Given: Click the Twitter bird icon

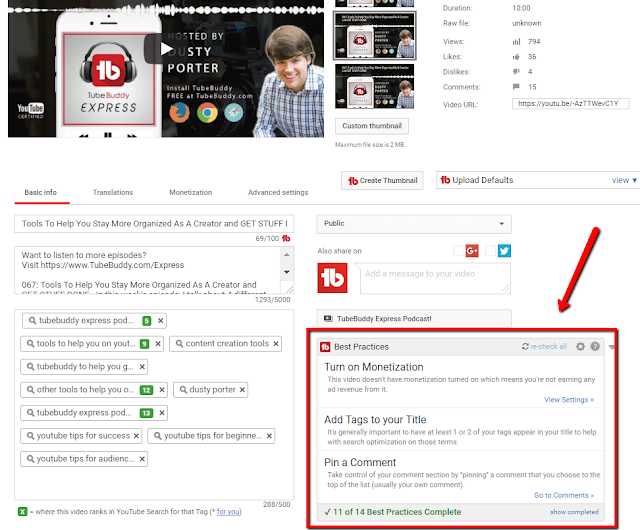Looking at the screenshot, I should click(x=504, y=250).
